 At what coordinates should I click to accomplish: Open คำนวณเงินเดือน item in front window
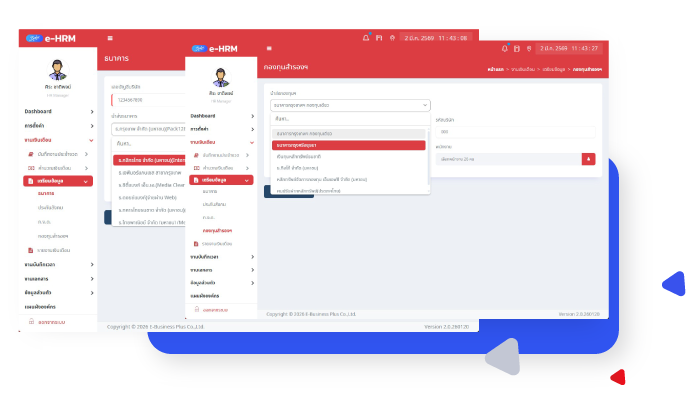[x=221, y=168]
